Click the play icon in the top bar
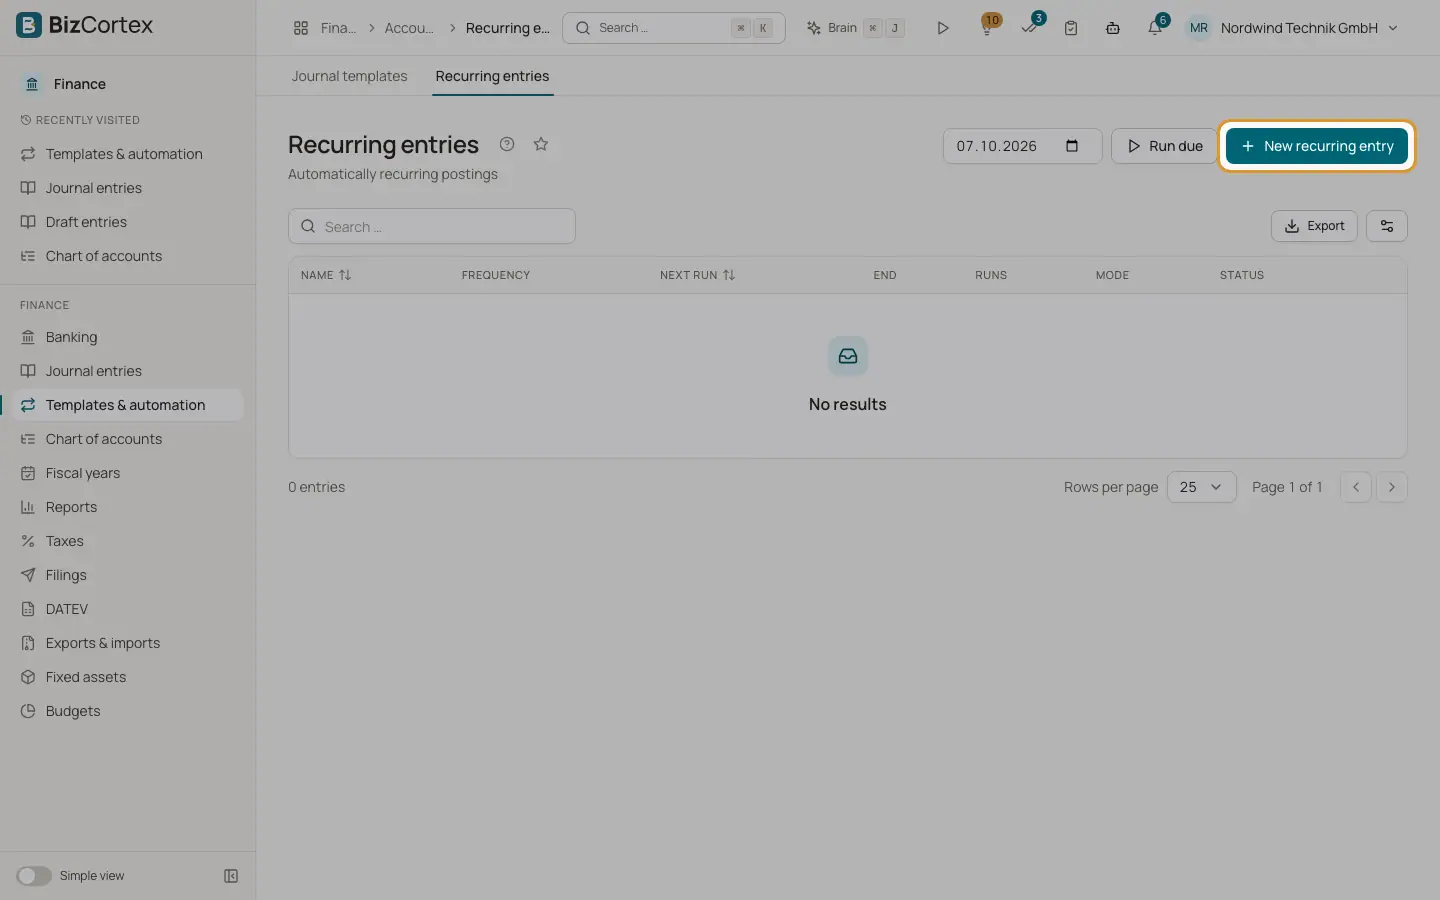This screenshot has width=1440, height=900. (943, 28)
